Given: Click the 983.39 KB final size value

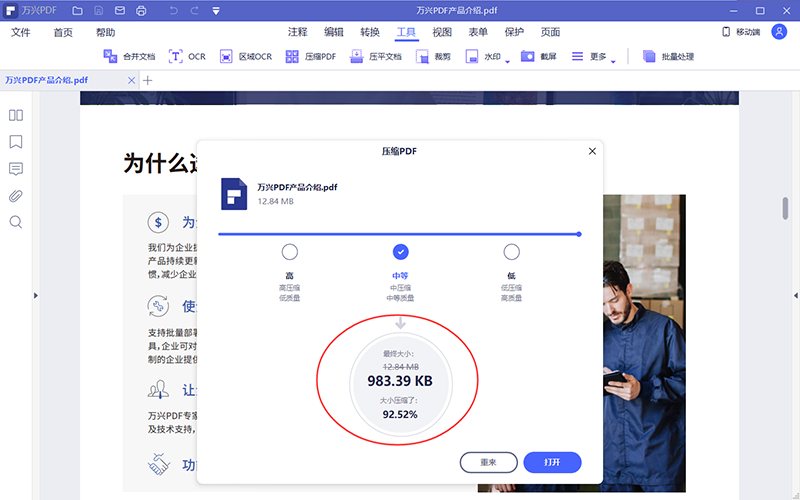Looking at the screenshot, I should [x=400, y=381].
